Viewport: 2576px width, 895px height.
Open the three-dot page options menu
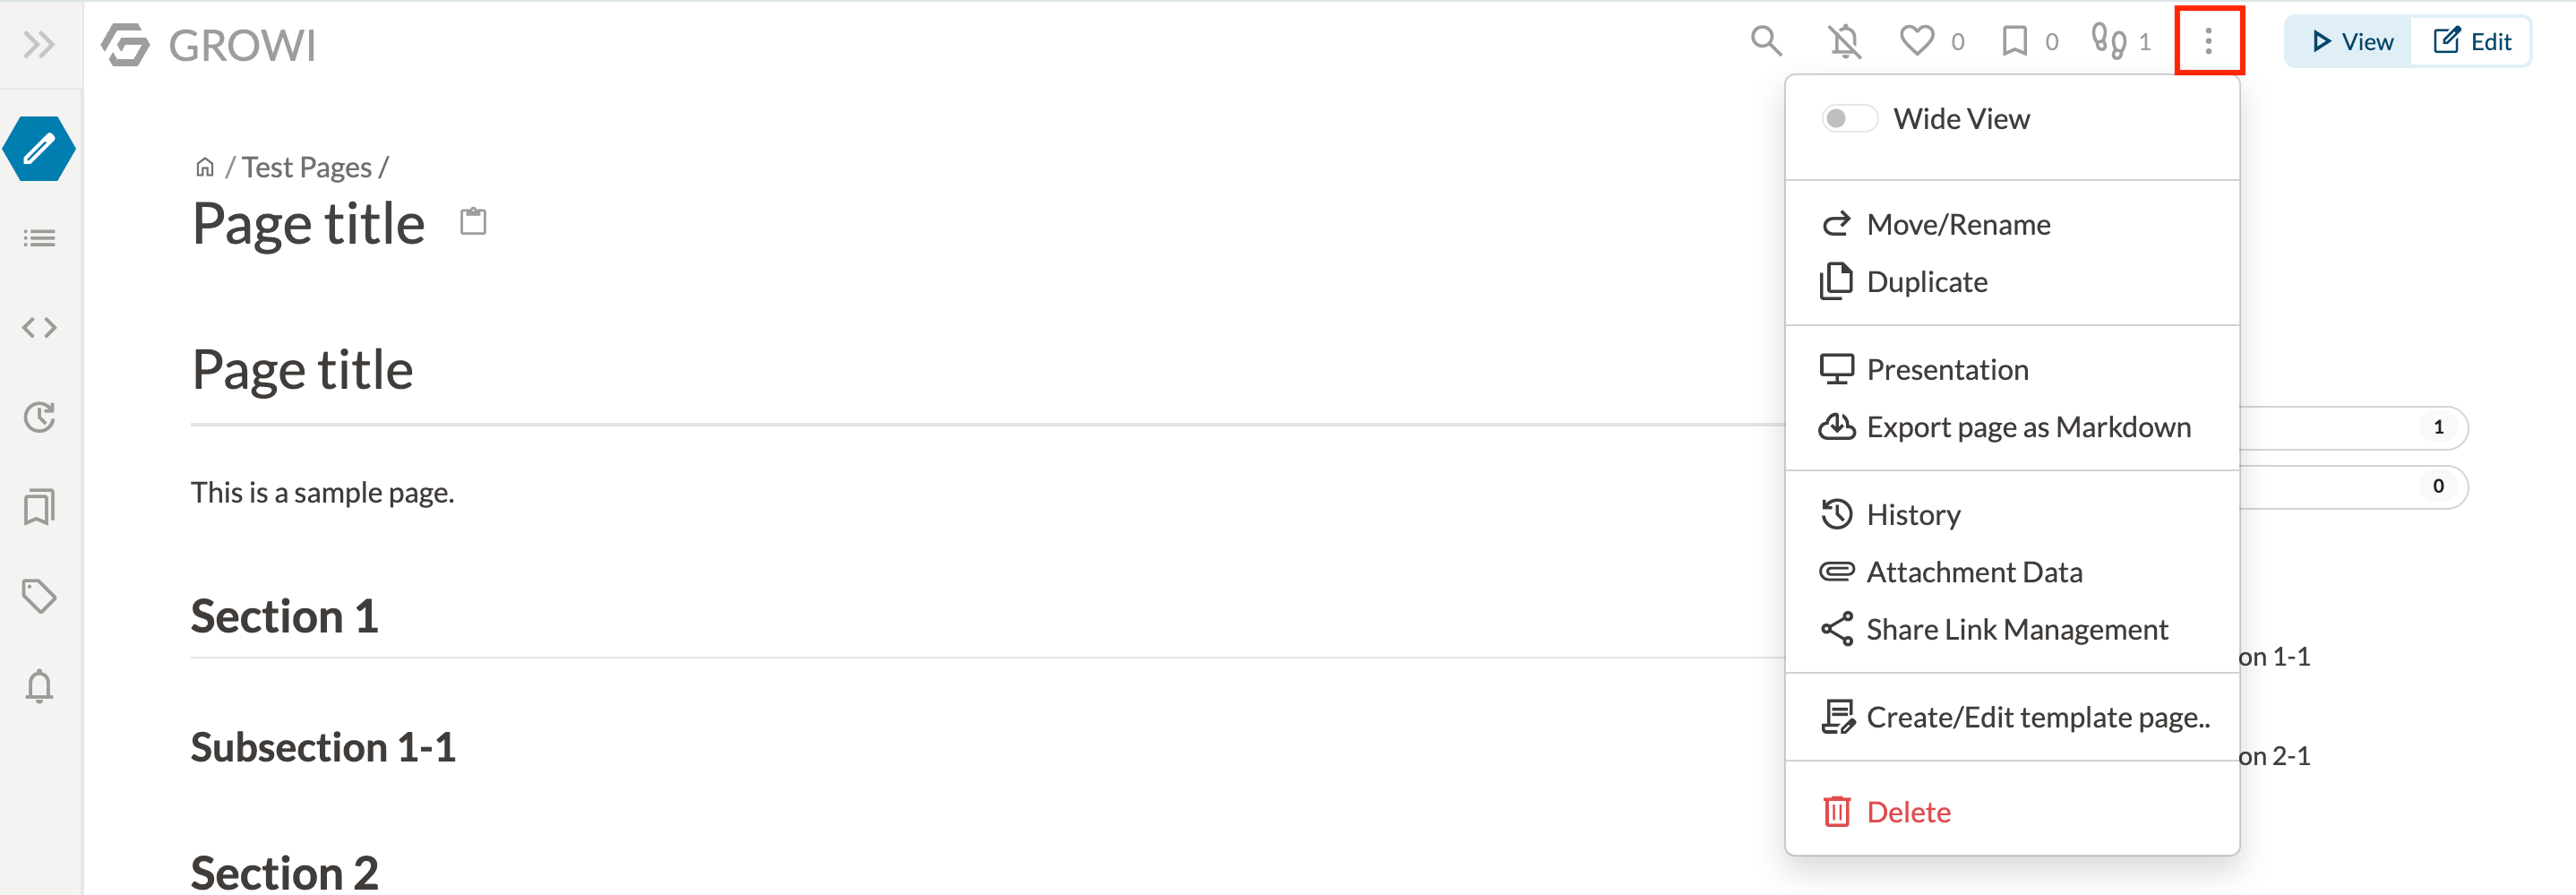pyautogui.click(x=2209, y=41)
